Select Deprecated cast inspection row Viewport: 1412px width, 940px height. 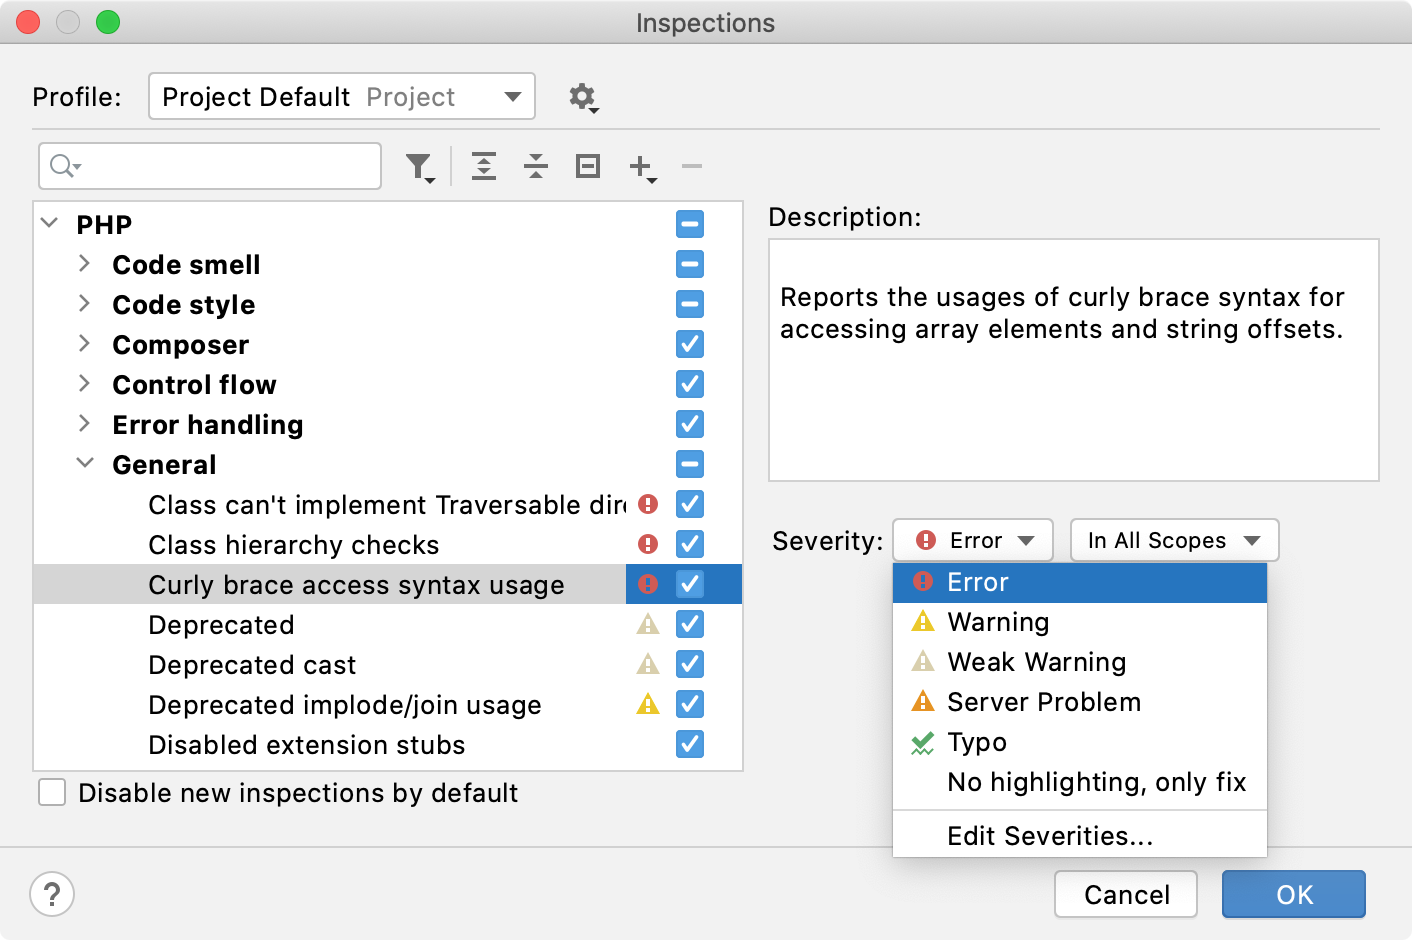pyautogui.click(x=388, y=664)
